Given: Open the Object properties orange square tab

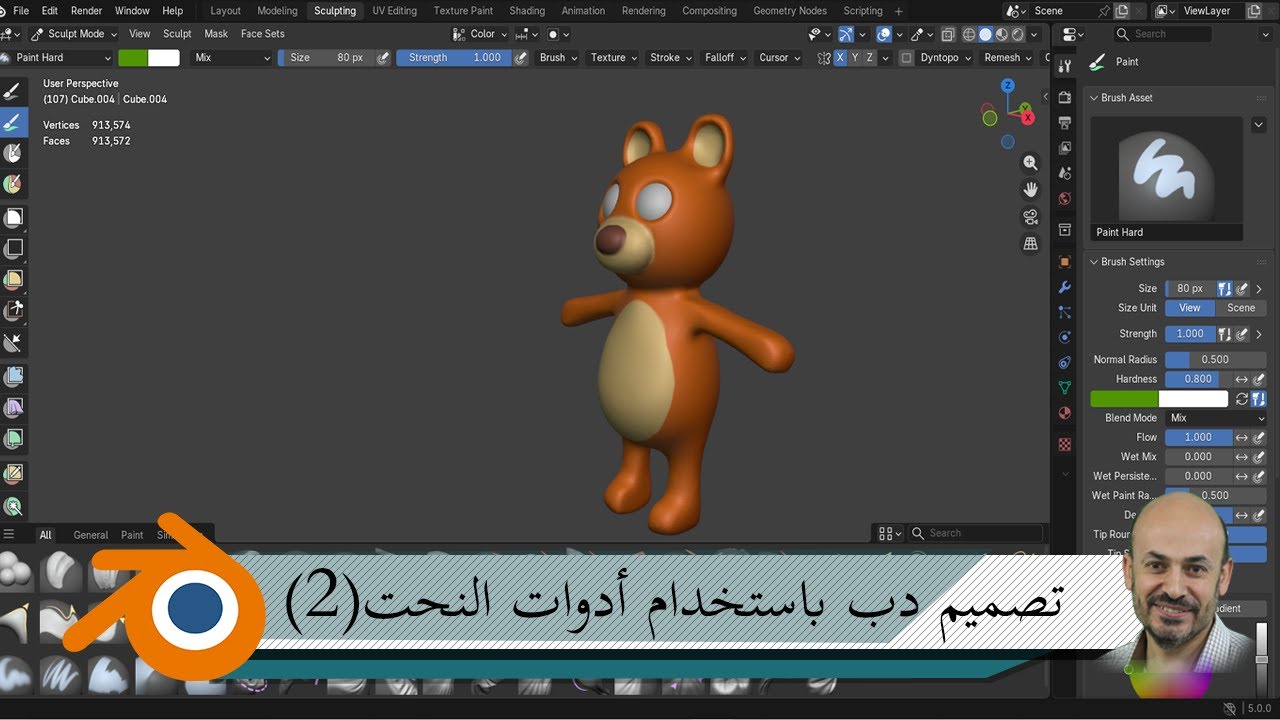Looking at the screenshot, I should pos(1065,262).
